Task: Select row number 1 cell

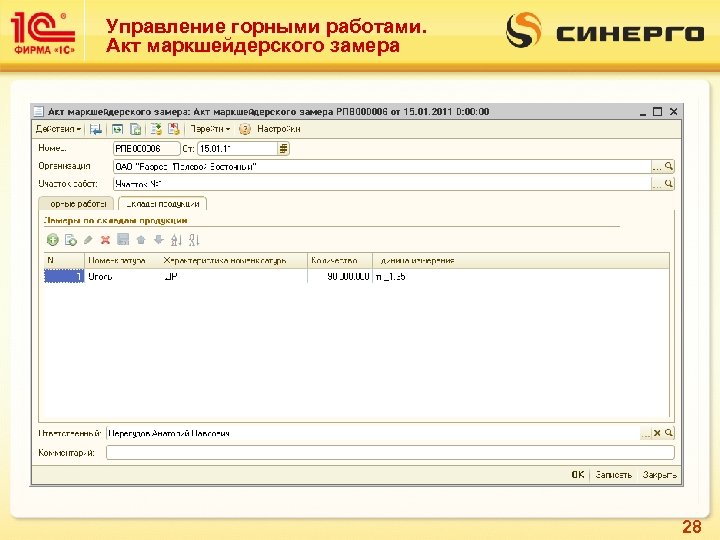Action: (64, 276)
